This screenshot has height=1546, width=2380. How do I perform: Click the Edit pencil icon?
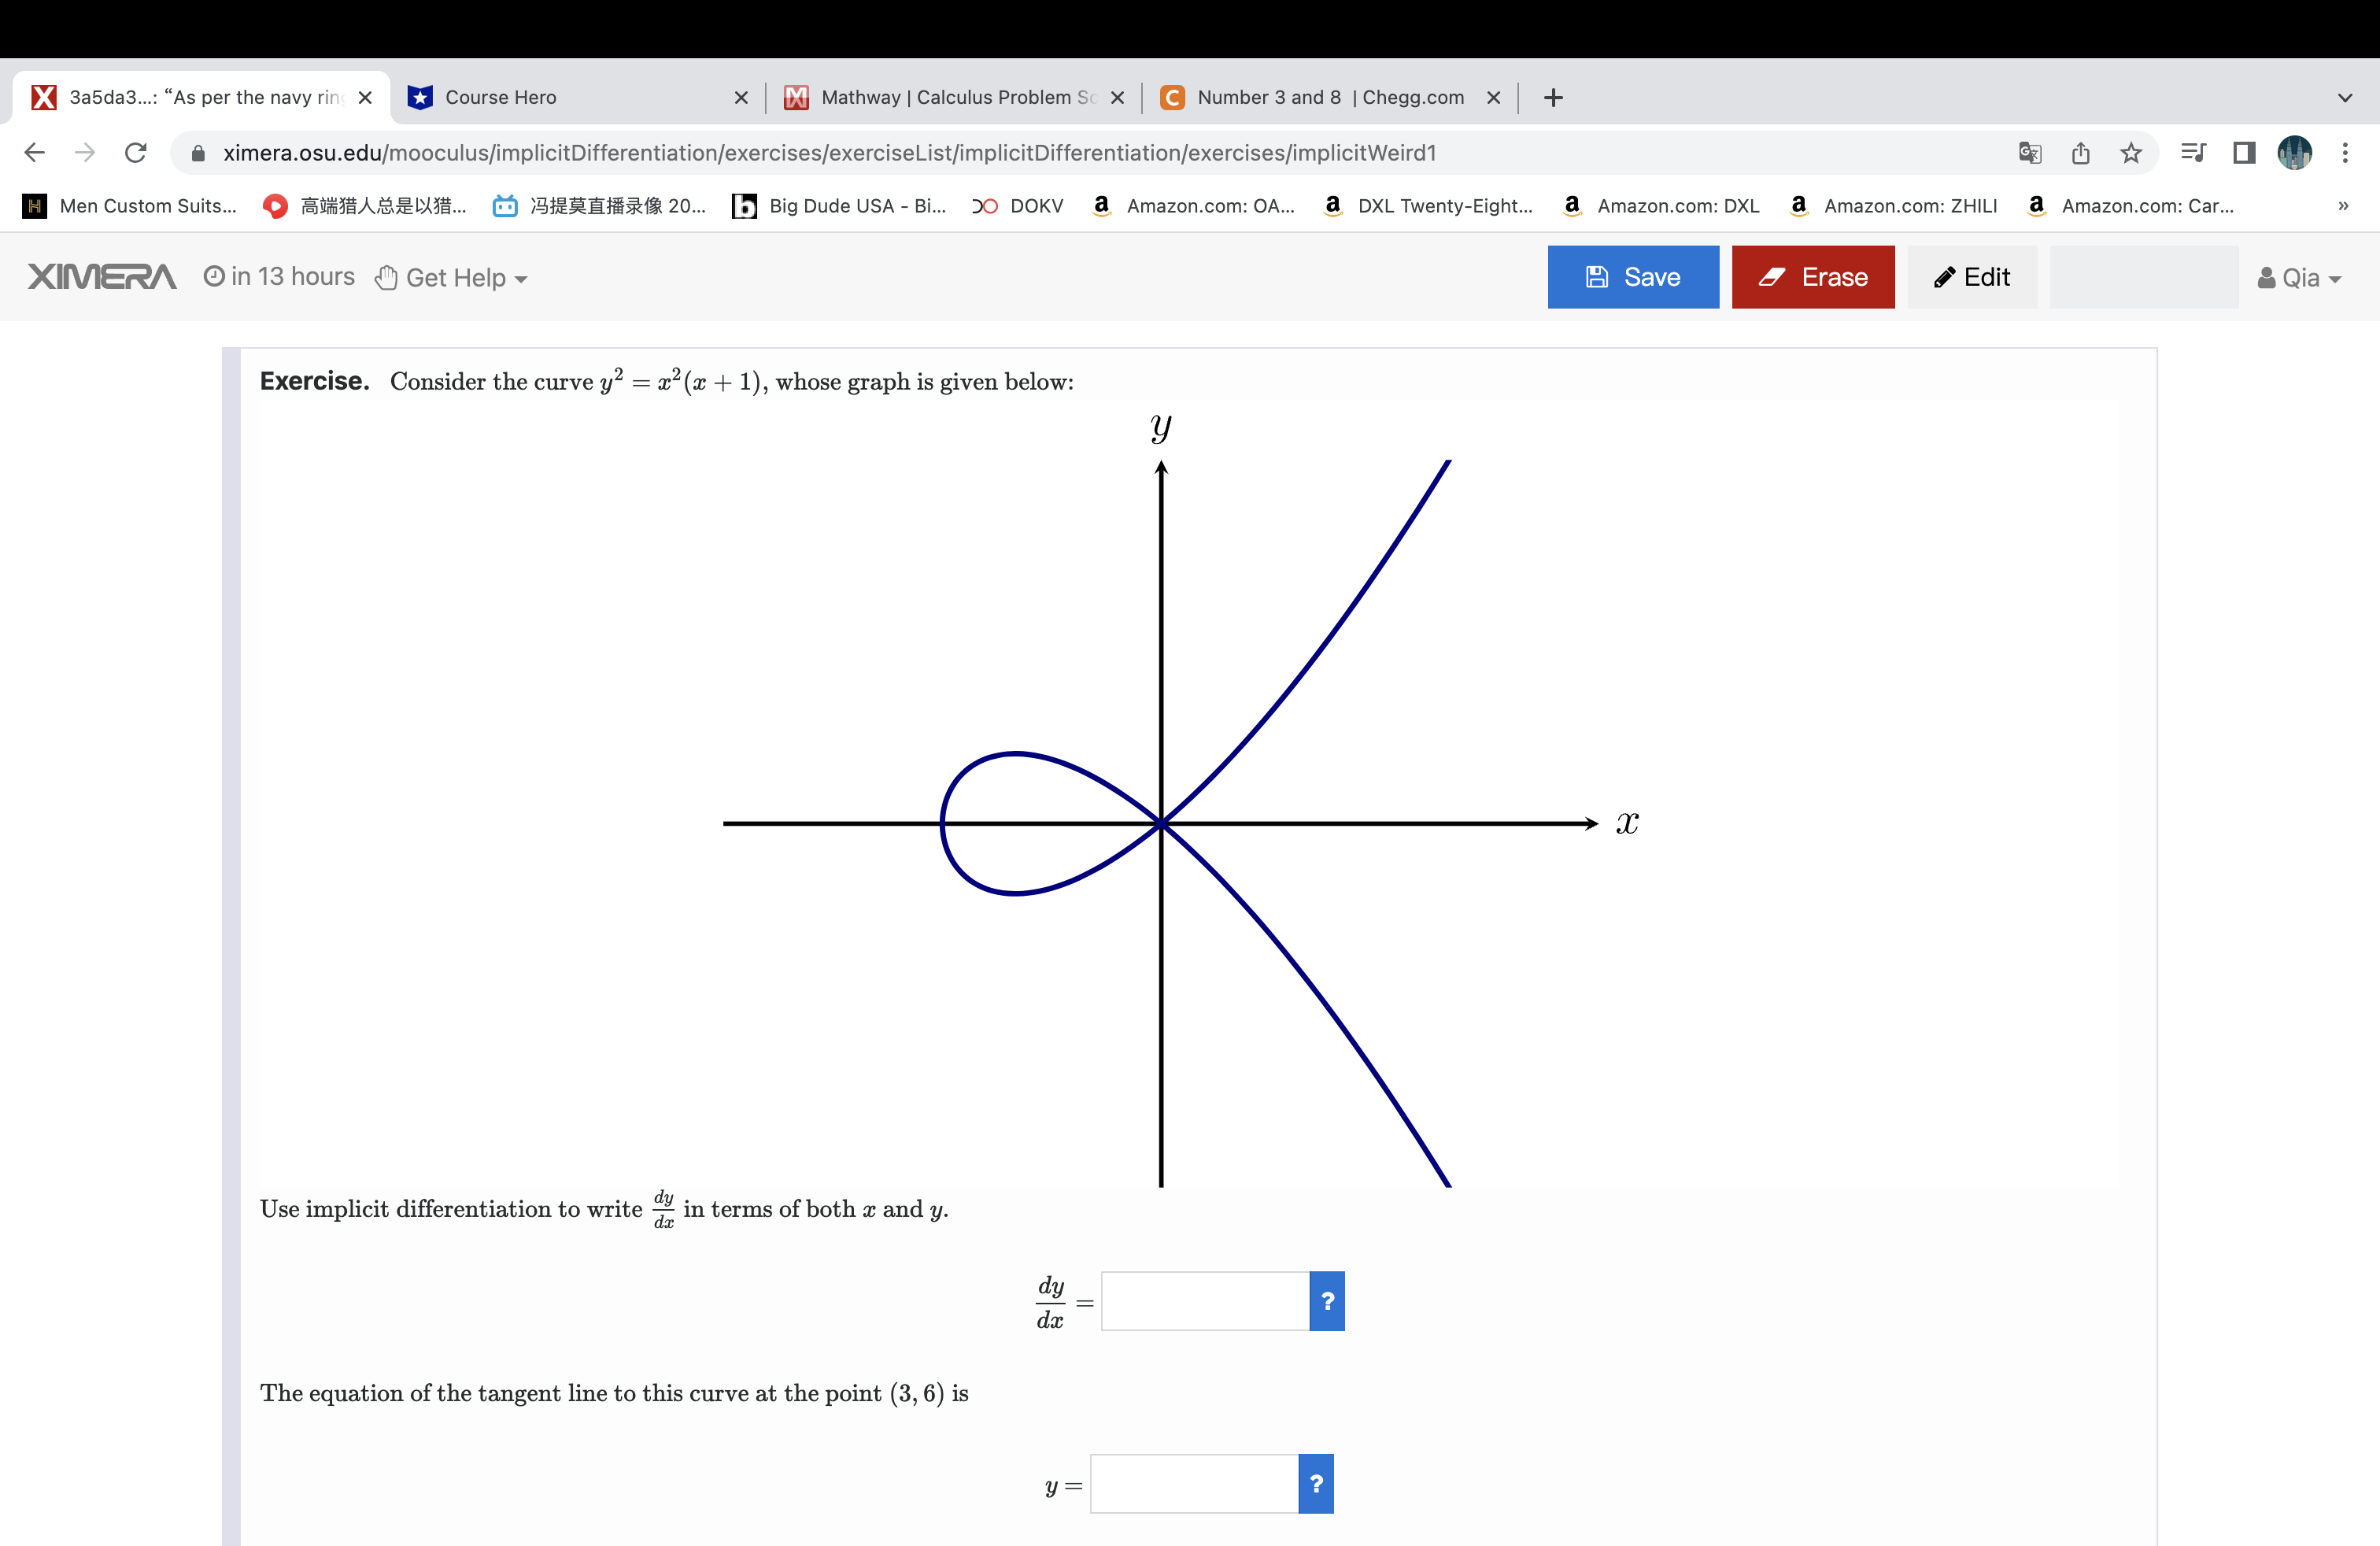(x=1971, y=277)
